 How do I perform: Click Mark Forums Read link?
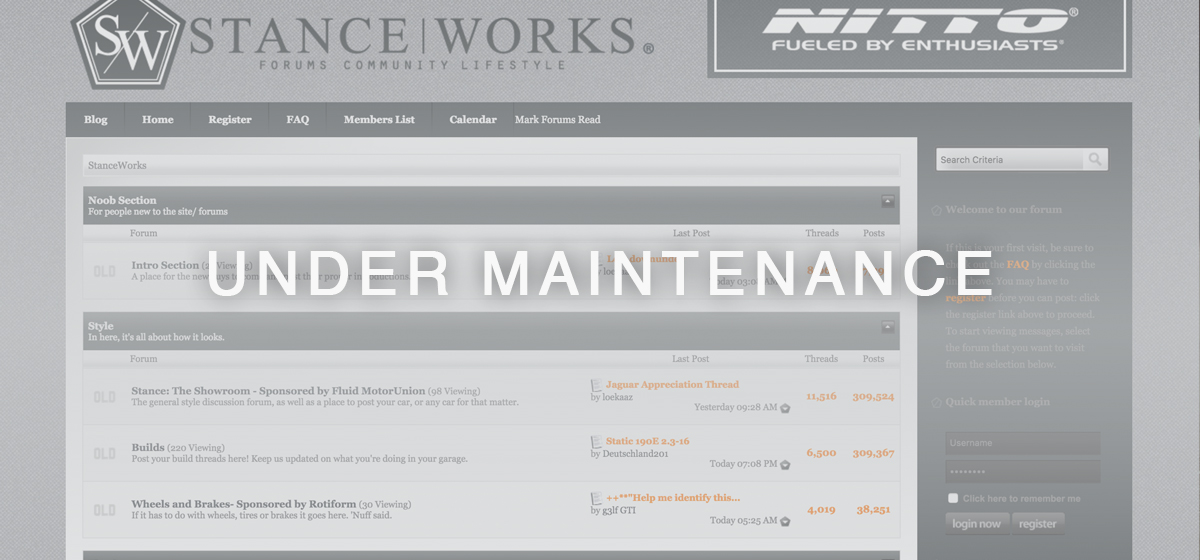tap(557, 120)
